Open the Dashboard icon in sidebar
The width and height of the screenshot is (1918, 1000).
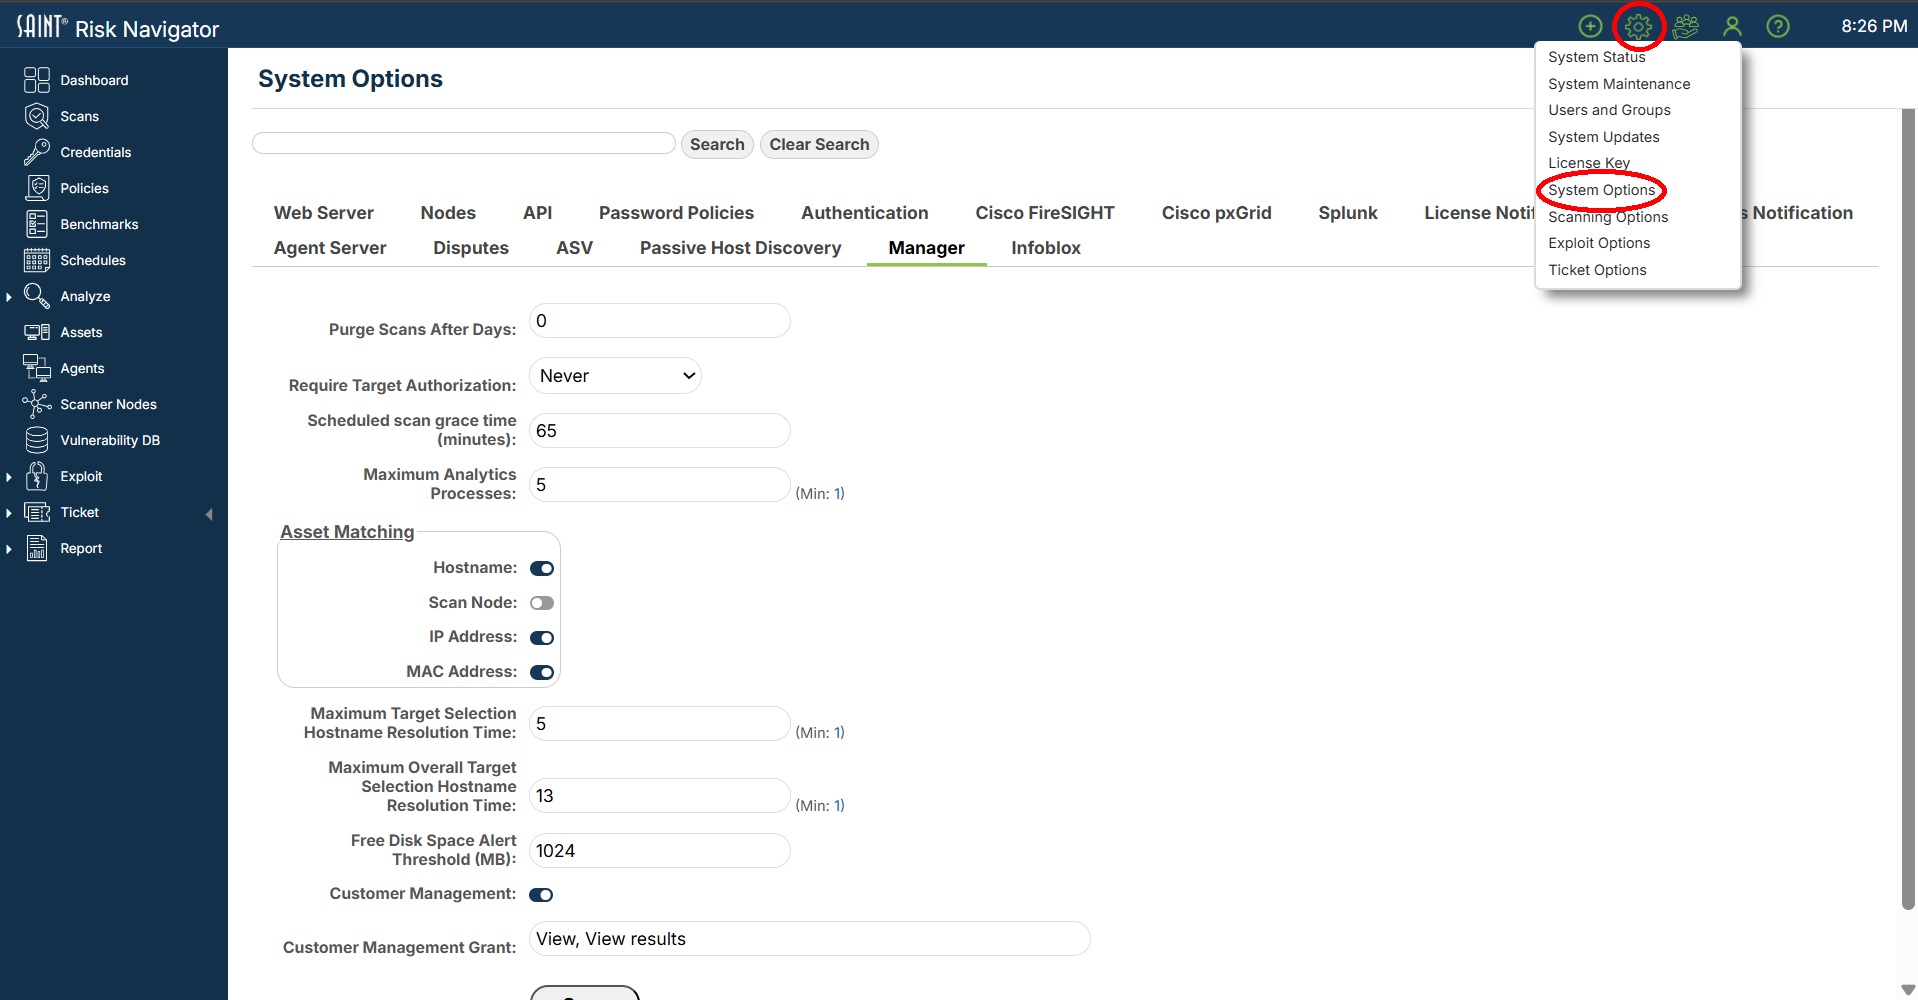37,80
